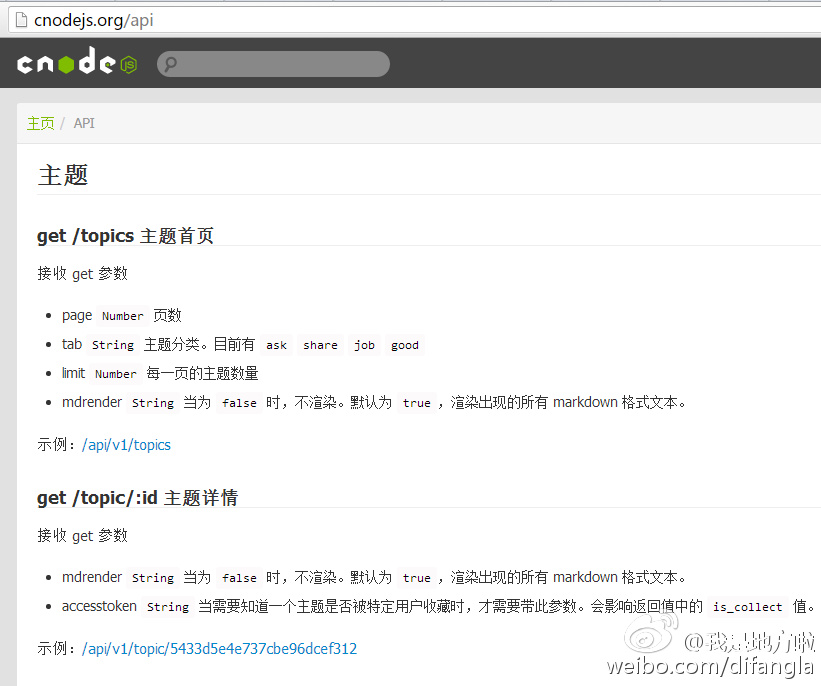
Task: Click the ask tag under tab parameter
Action: (x=276, y=345)
